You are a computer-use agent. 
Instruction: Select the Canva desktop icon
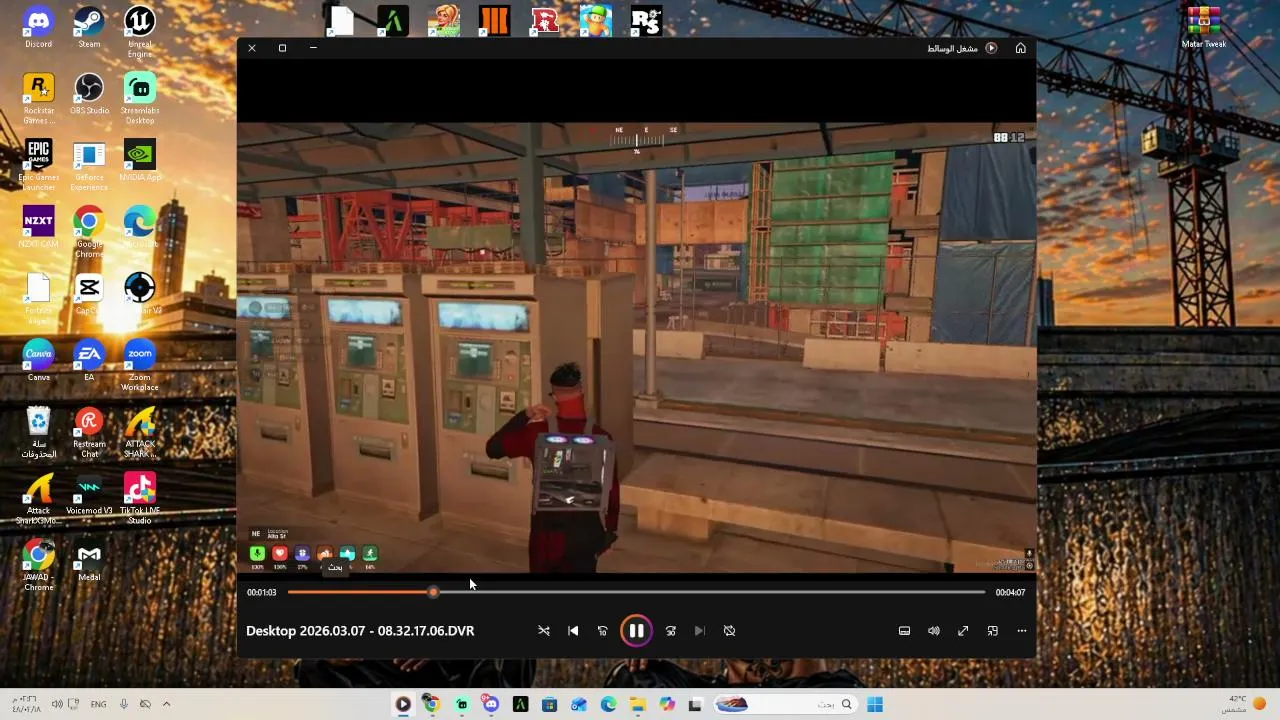coord(38,362)
